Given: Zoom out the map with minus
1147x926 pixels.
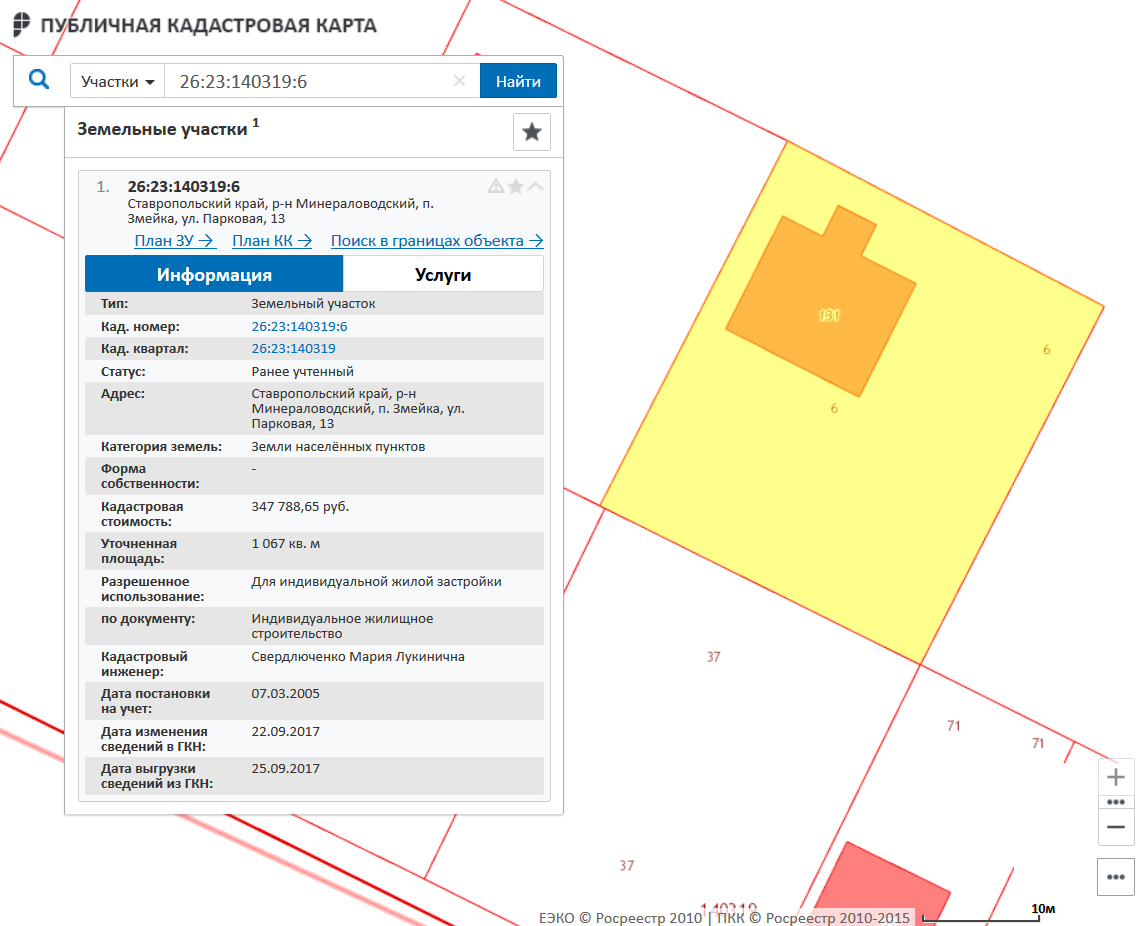Looking at the screenshot, I should point(1116,828).
